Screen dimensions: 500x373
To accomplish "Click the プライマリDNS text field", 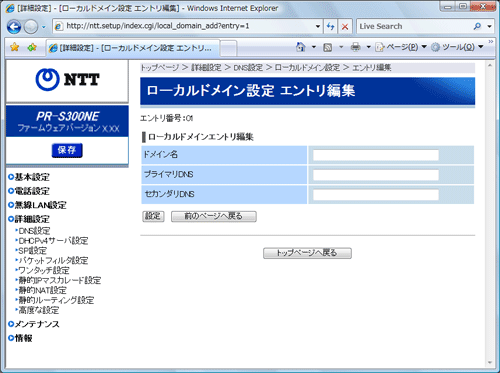I will pyautogui.click(x=376, y=175).
